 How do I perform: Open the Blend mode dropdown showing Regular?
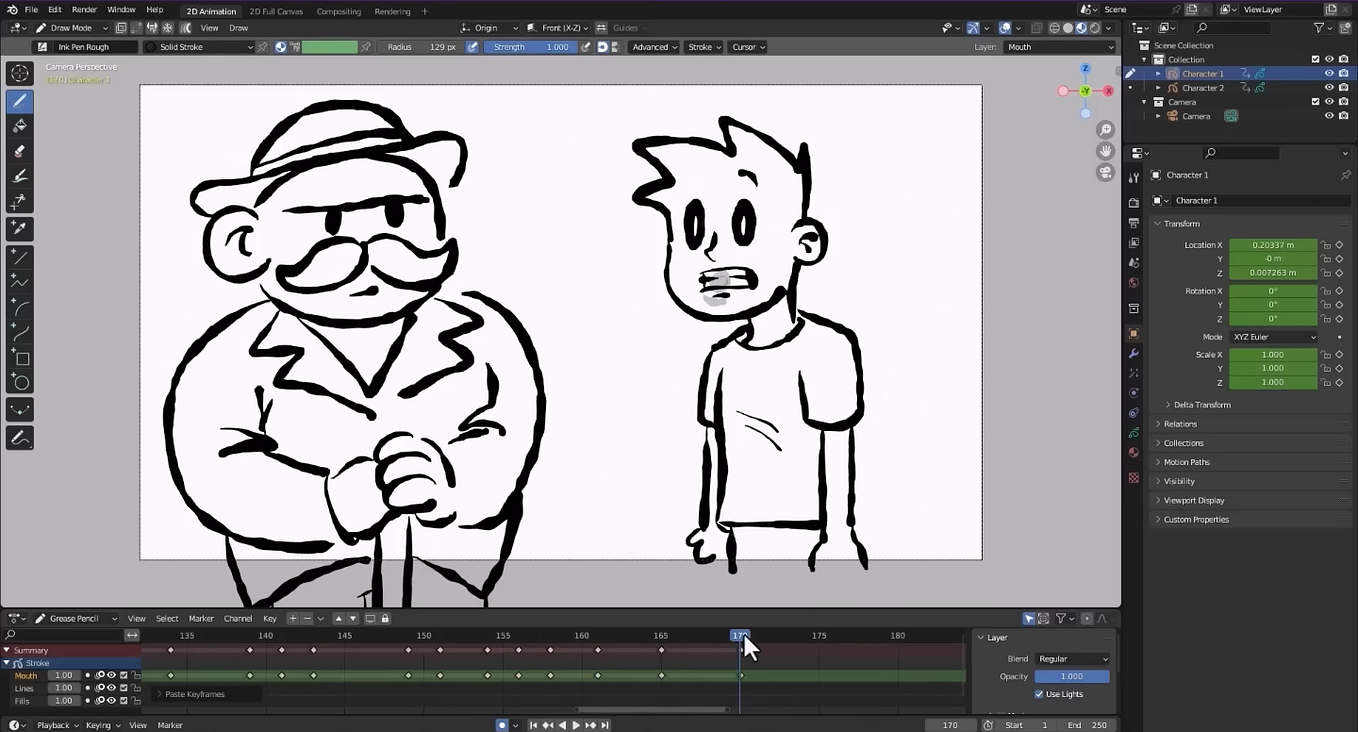(1072, 658)
